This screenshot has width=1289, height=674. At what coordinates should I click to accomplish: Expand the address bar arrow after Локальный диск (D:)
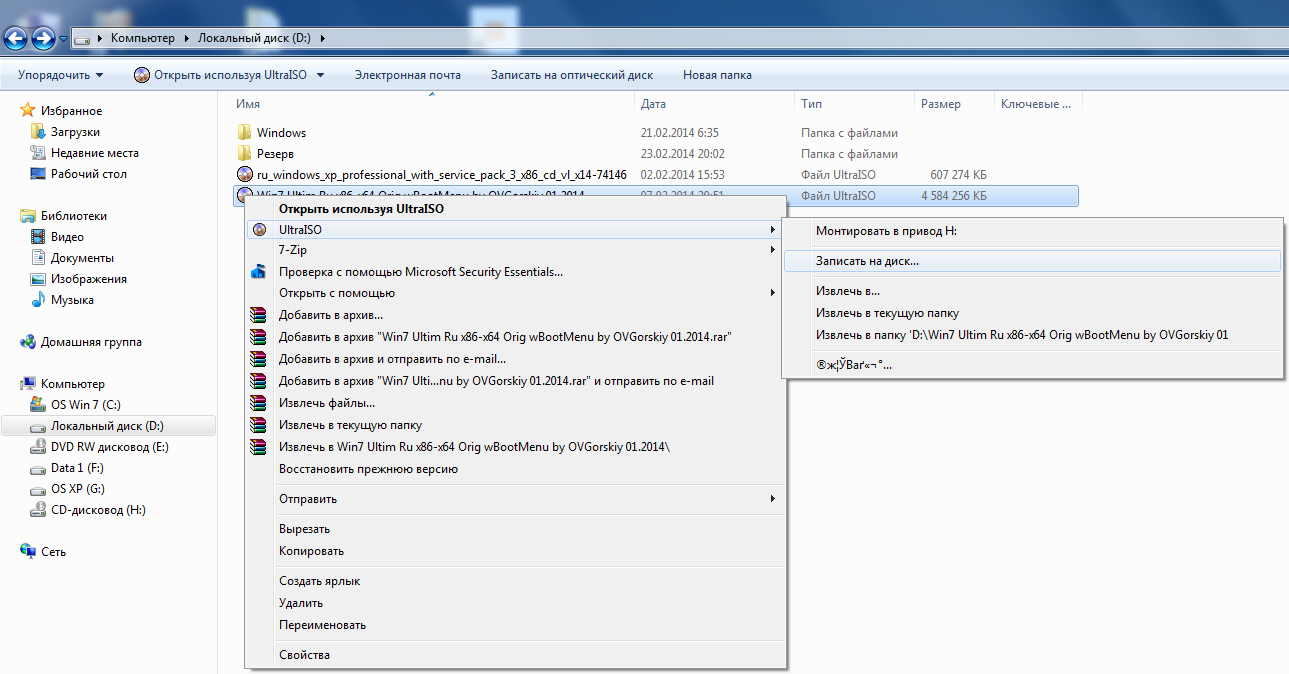(323, 38)
